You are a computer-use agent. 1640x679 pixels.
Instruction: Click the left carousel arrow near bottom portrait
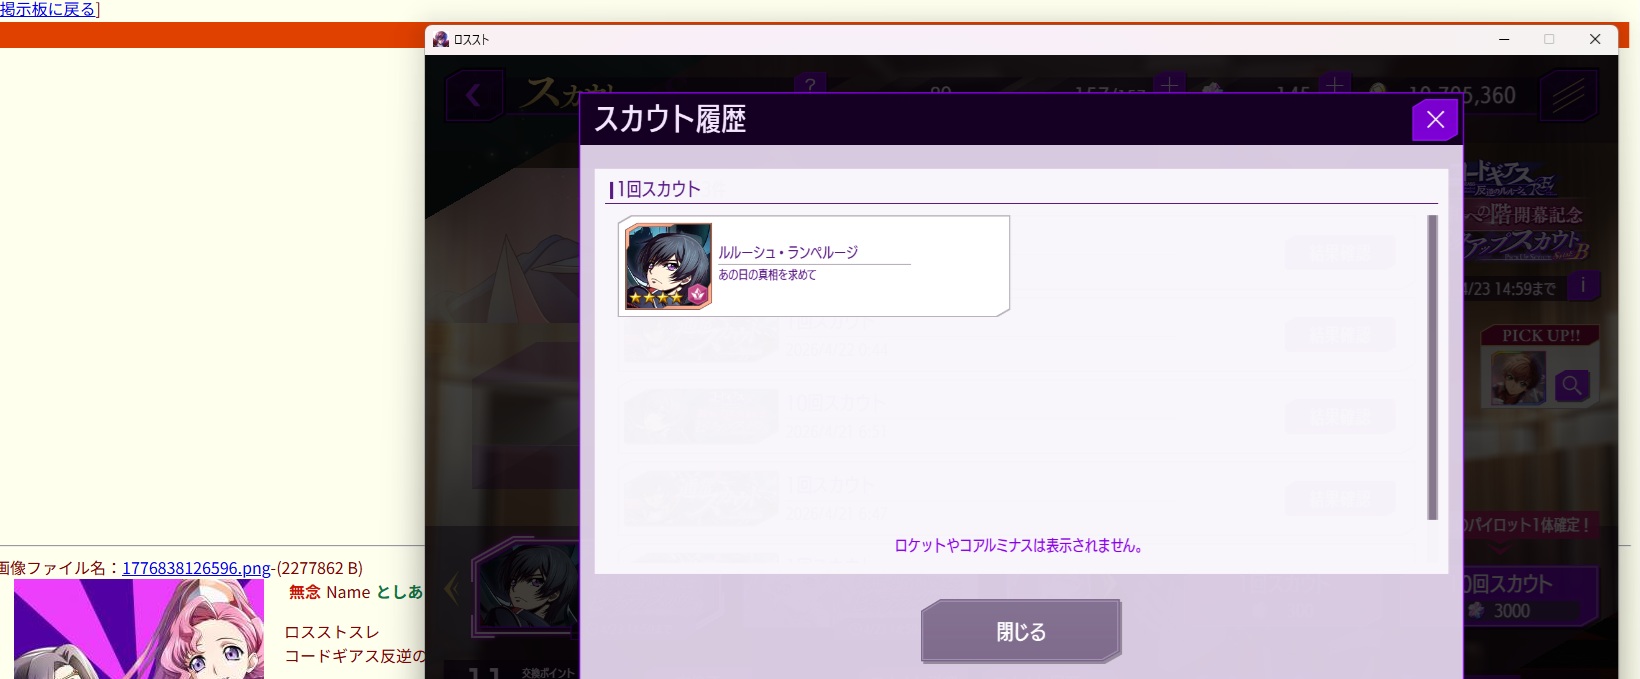[452, 588]
